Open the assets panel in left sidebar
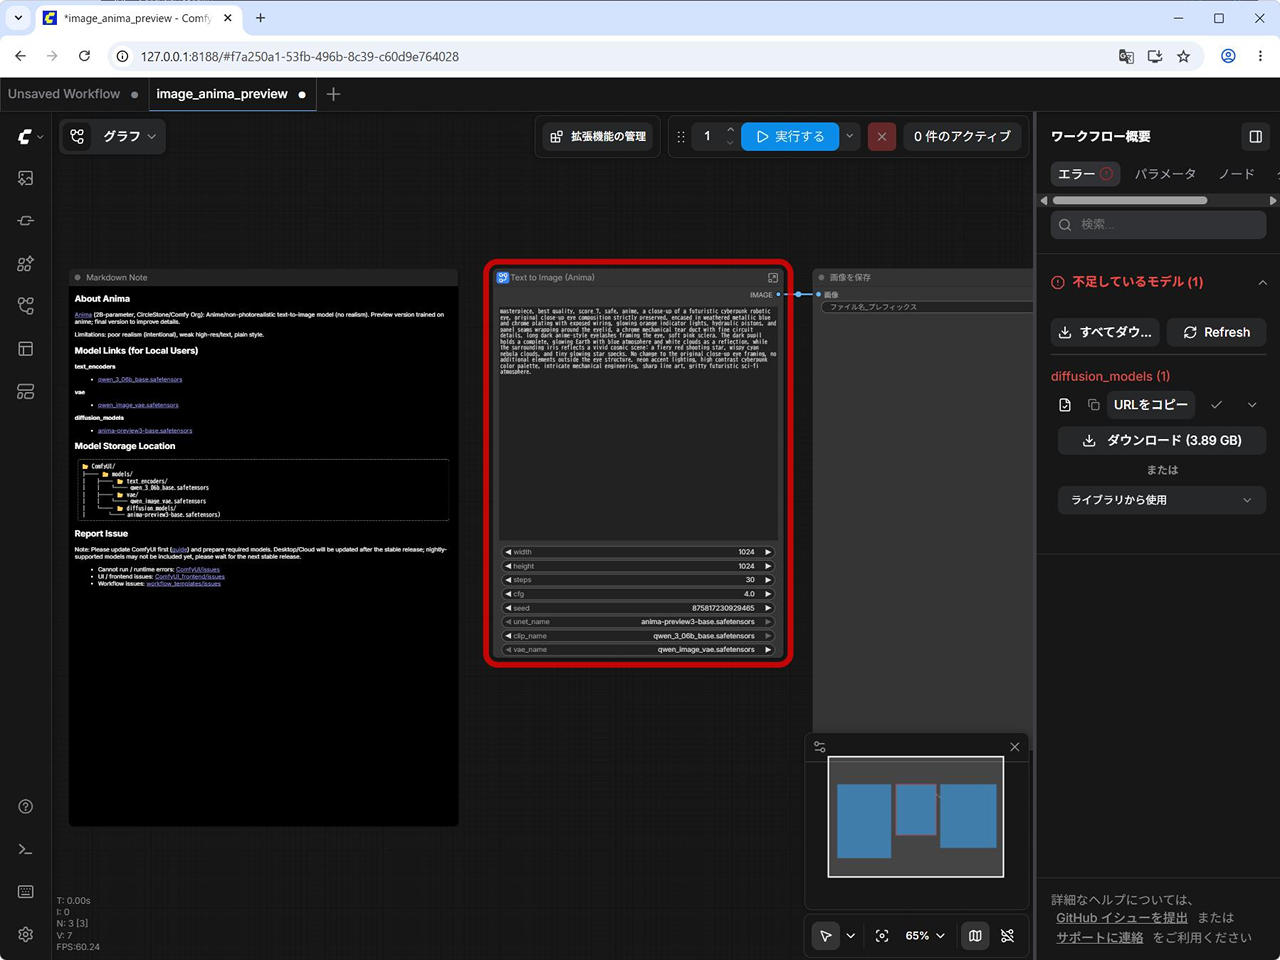 [x=26, y=178]
